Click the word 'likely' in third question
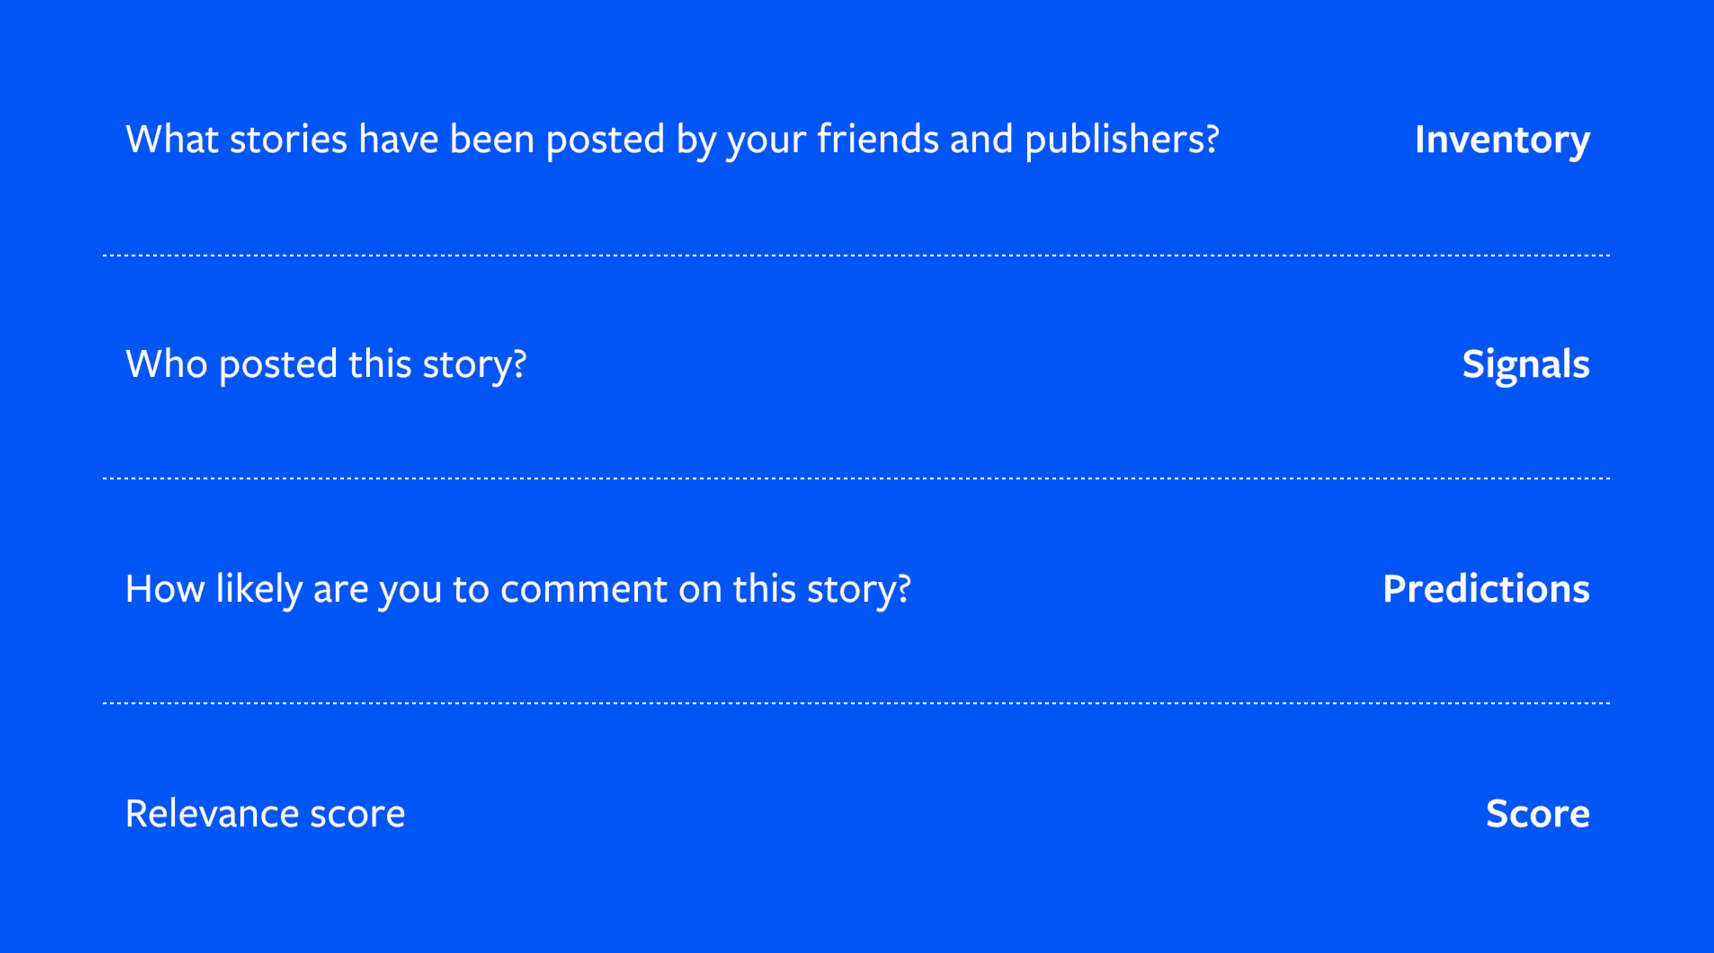 258,590
